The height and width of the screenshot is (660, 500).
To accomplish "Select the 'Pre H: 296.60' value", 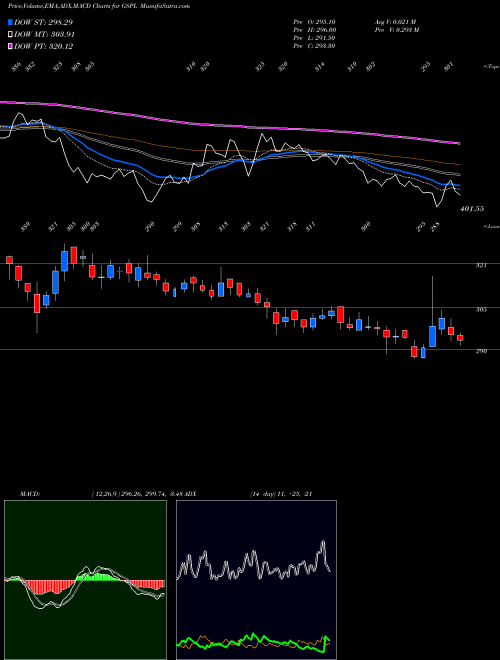I will click(x=314, y=30).
